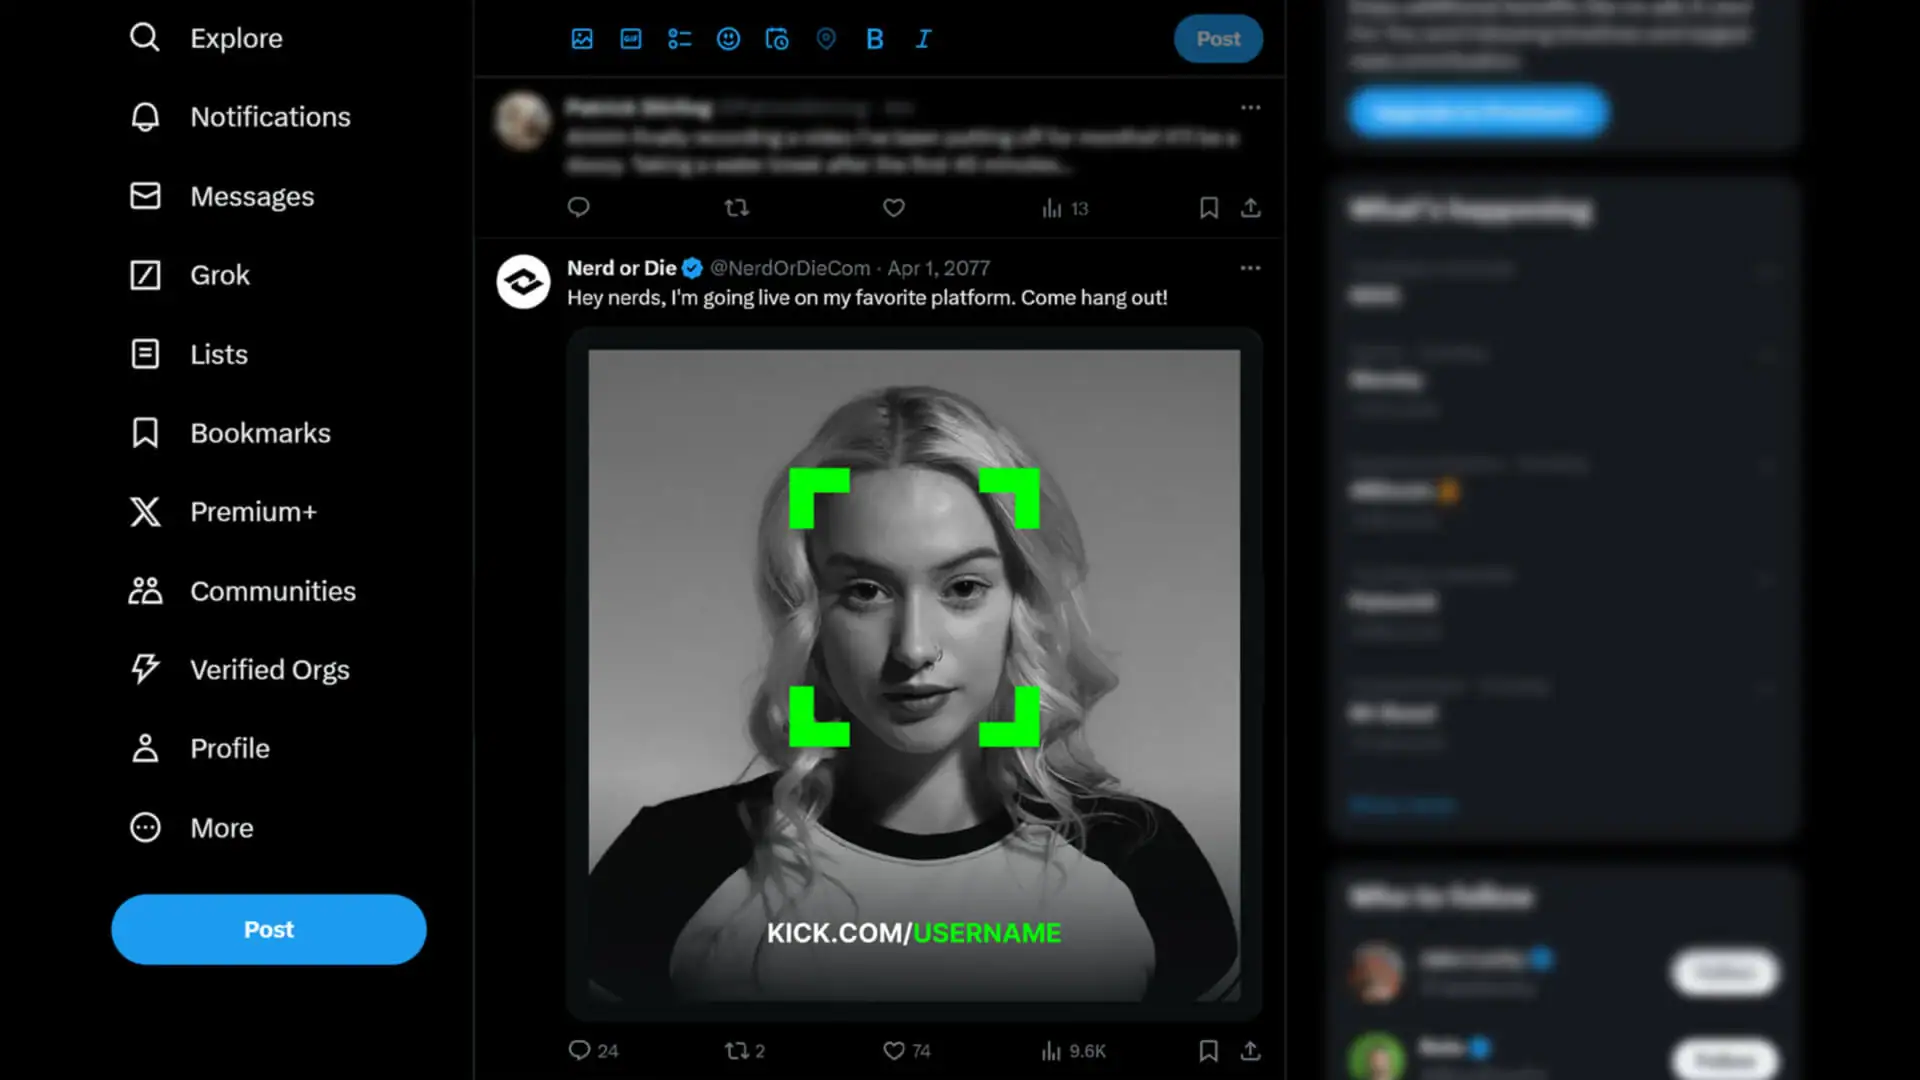This screenshot has height=1080, width=1920.
Task: Share the Nerd or Die post
Action: (x=1251, y=1051)
